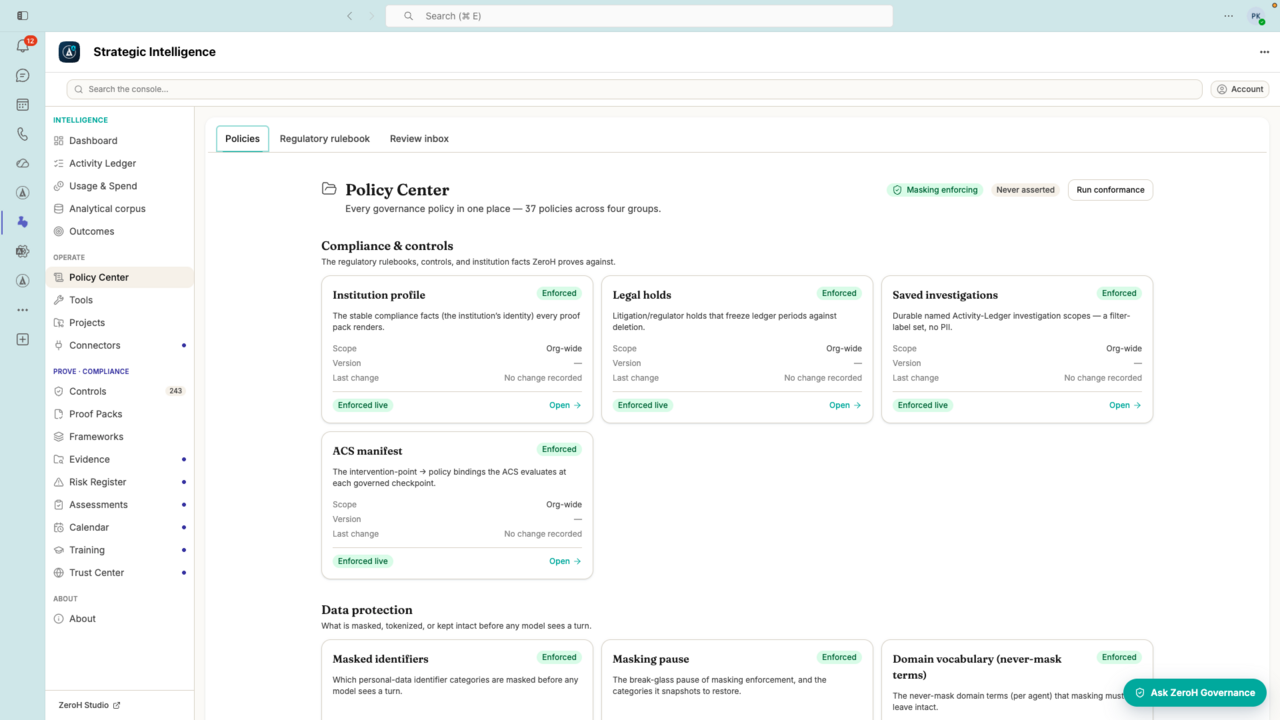Open Risk Register in sidebar

[120, 482]
